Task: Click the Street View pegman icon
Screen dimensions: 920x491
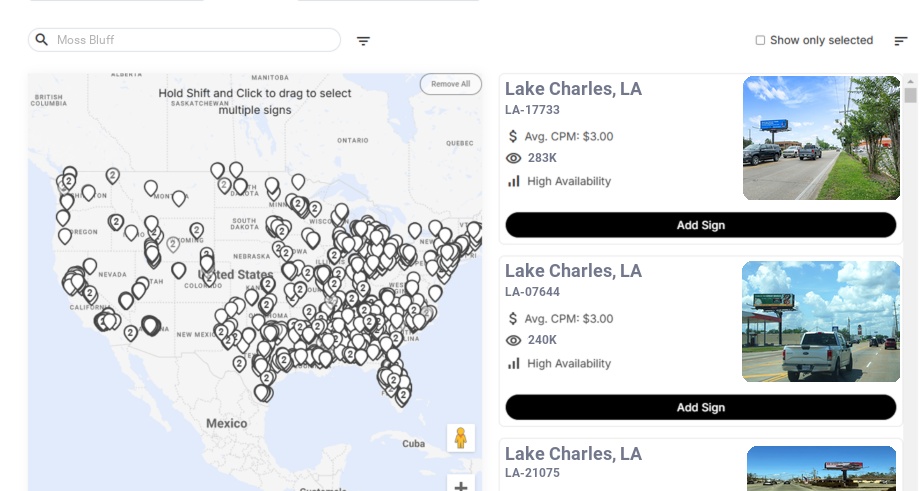Action: point(460,437)
